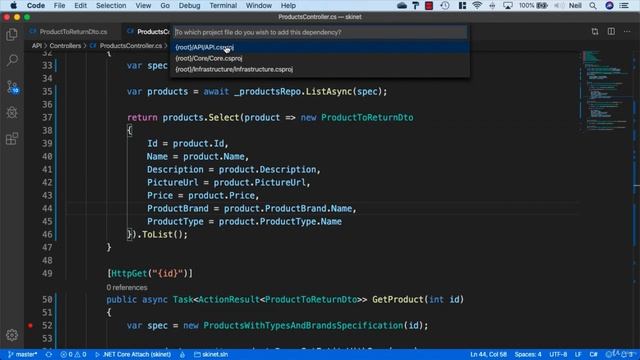The image size is (640, 360).
Task: Click the Open Changes icon in editor toolbar
Action: pos(595,31)
